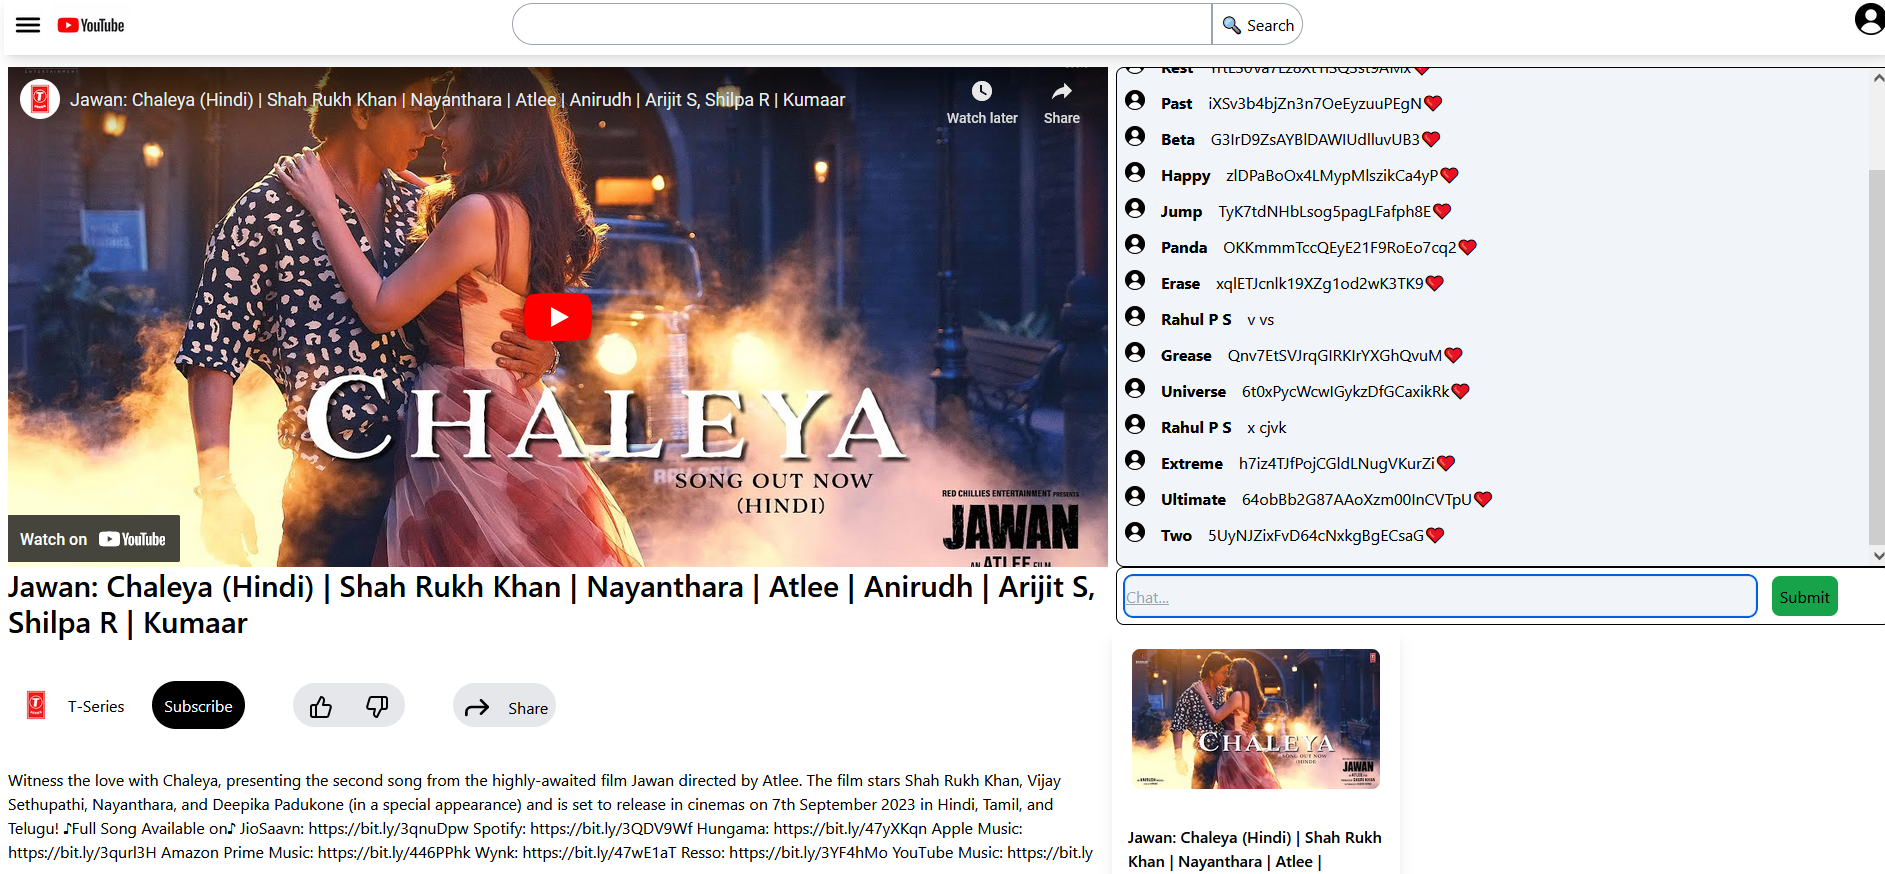Click heart on Jump's message
Image resolution: width=1885 pixels, height=874 pixels.
point(1442,211)
